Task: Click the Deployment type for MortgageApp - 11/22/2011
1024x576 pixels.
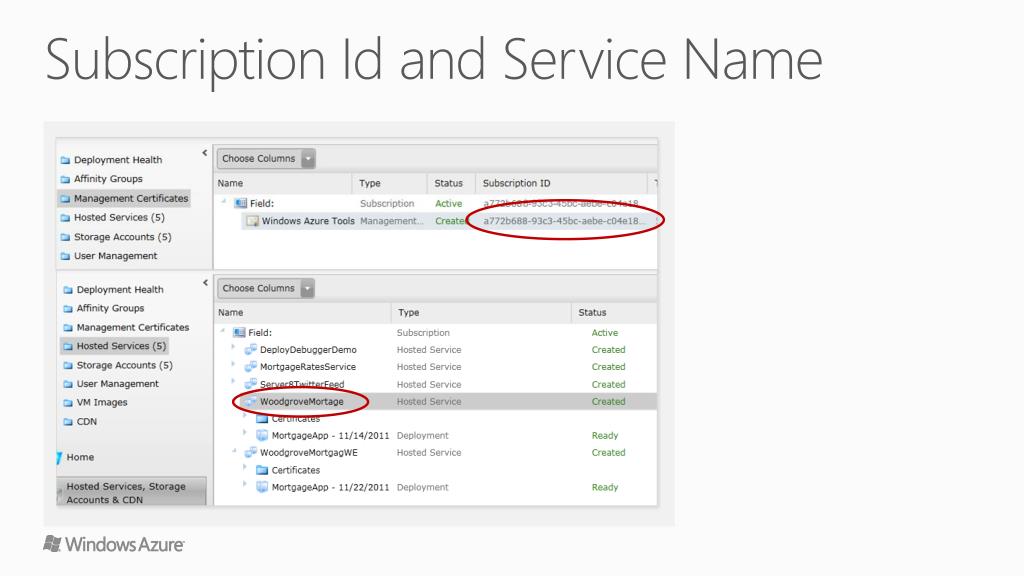Action: pyautogui.click(x=423, y=487)
